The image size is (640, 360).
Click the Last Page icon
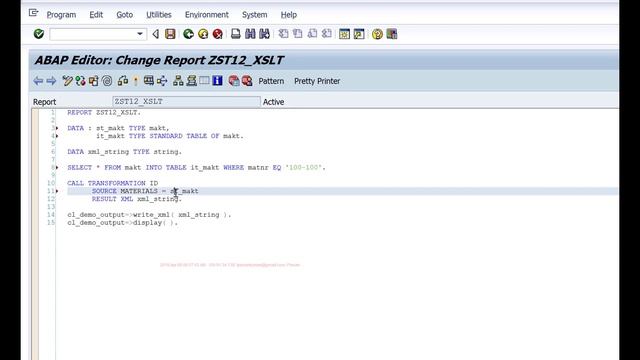coord(327,34)
